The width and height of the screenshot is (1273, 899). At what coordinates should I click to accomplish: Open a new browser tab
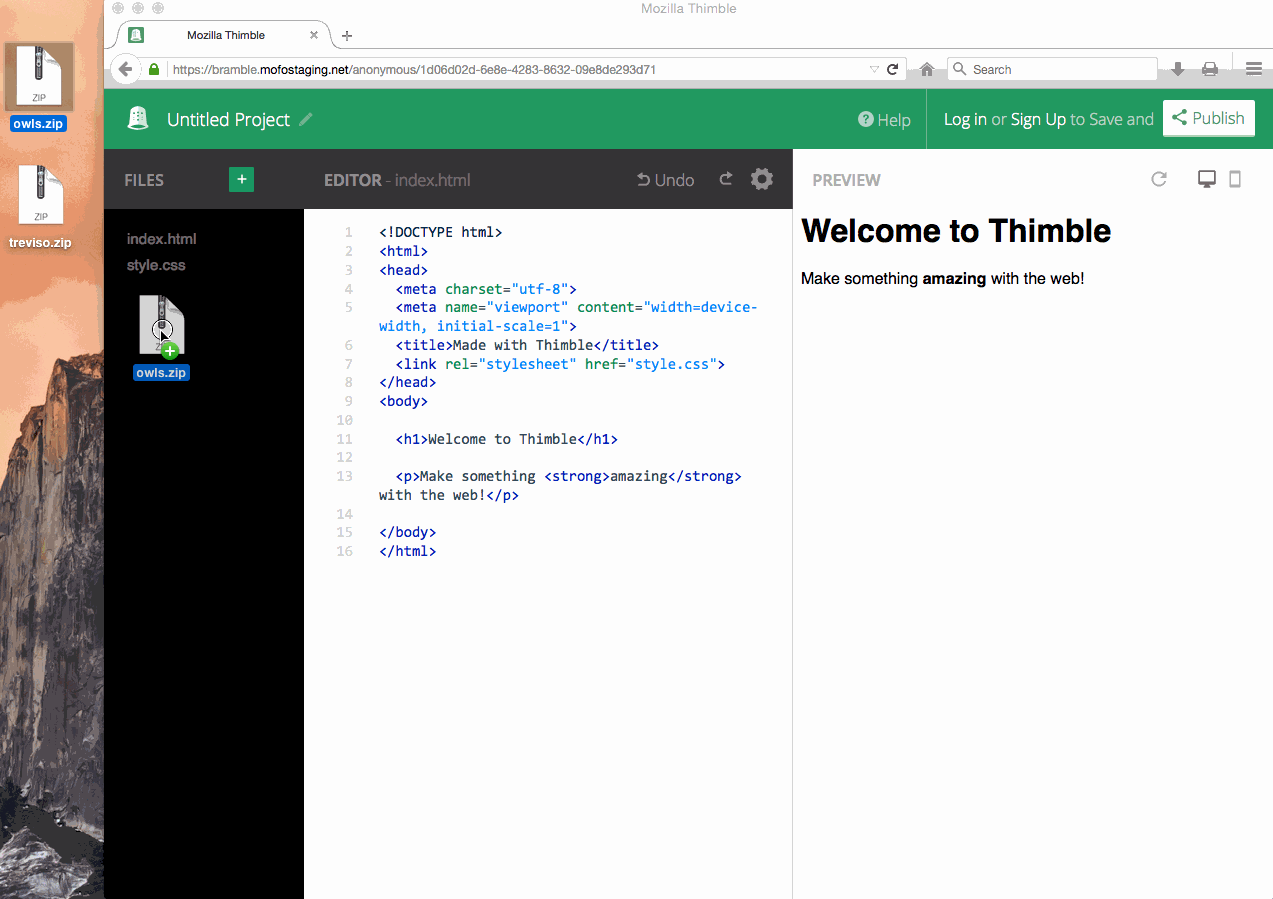(347, 35)
